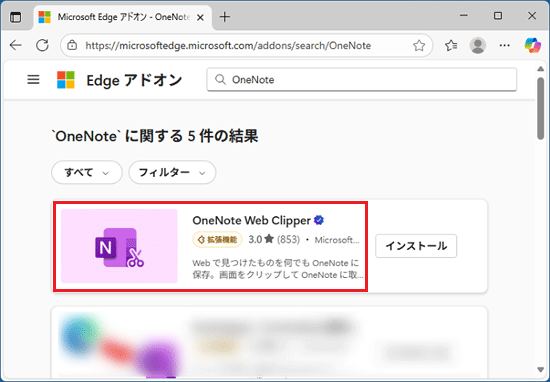Click the rating star next to 3.0
This screenshot has height=382, width=550.
269,239
